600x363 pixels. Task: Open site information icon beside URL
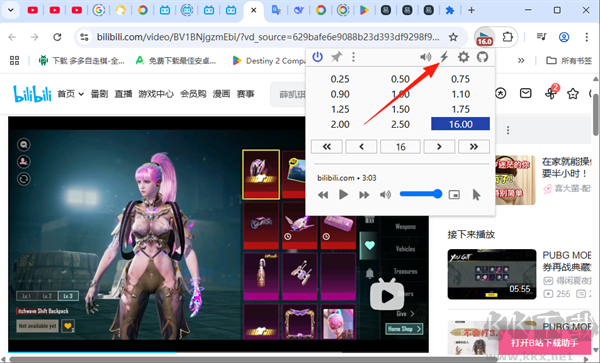click(x=84, y=37)
